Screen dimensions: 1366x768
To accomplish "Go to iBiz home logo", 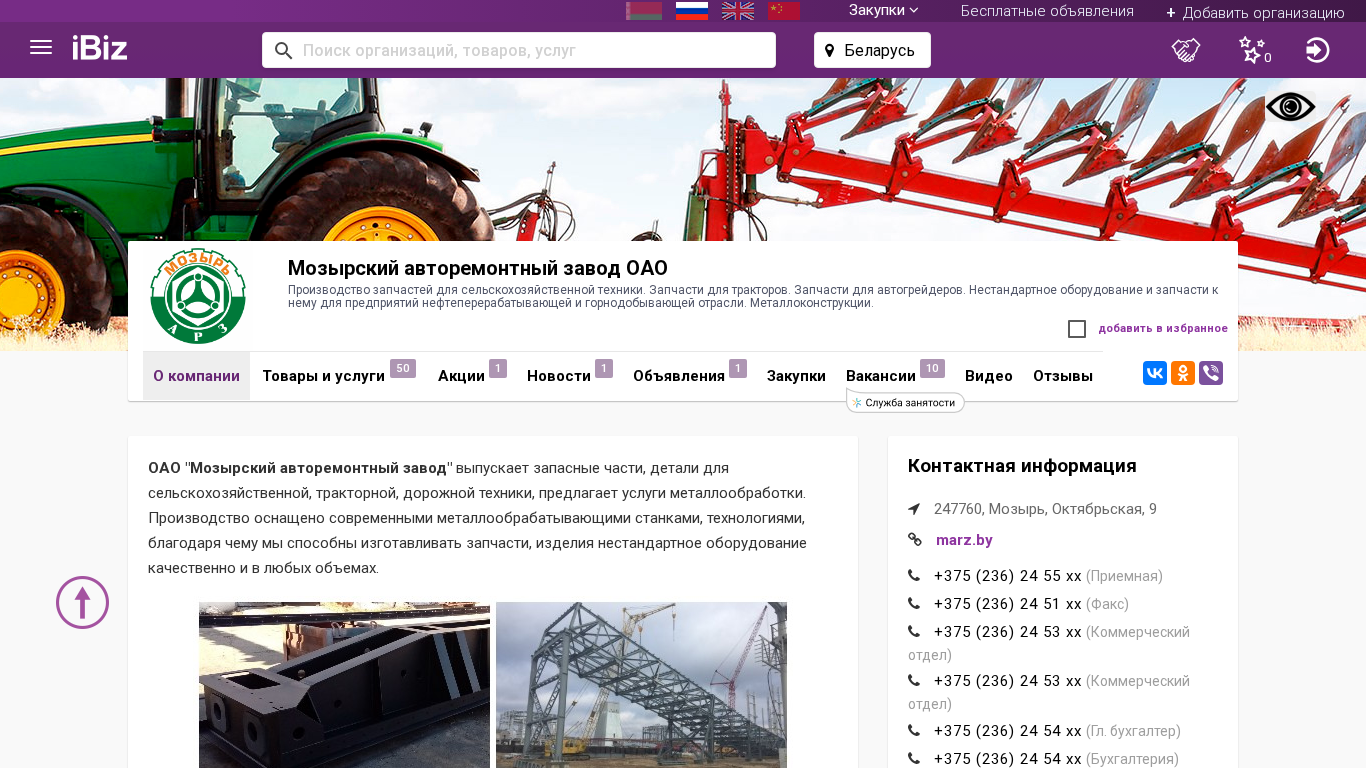I will 100,47.
